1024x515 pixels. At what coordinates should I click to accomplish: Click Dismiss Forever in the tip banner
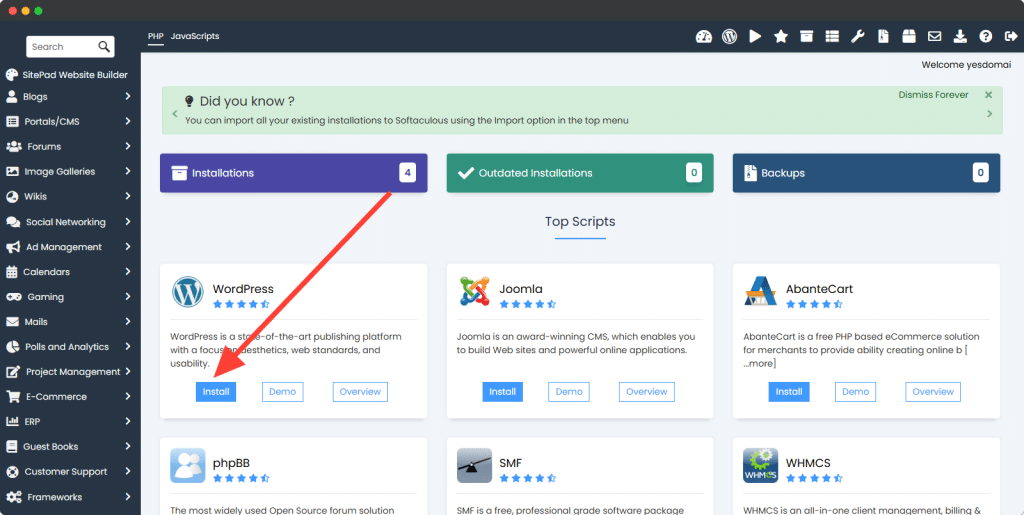[x=933, y=95]
